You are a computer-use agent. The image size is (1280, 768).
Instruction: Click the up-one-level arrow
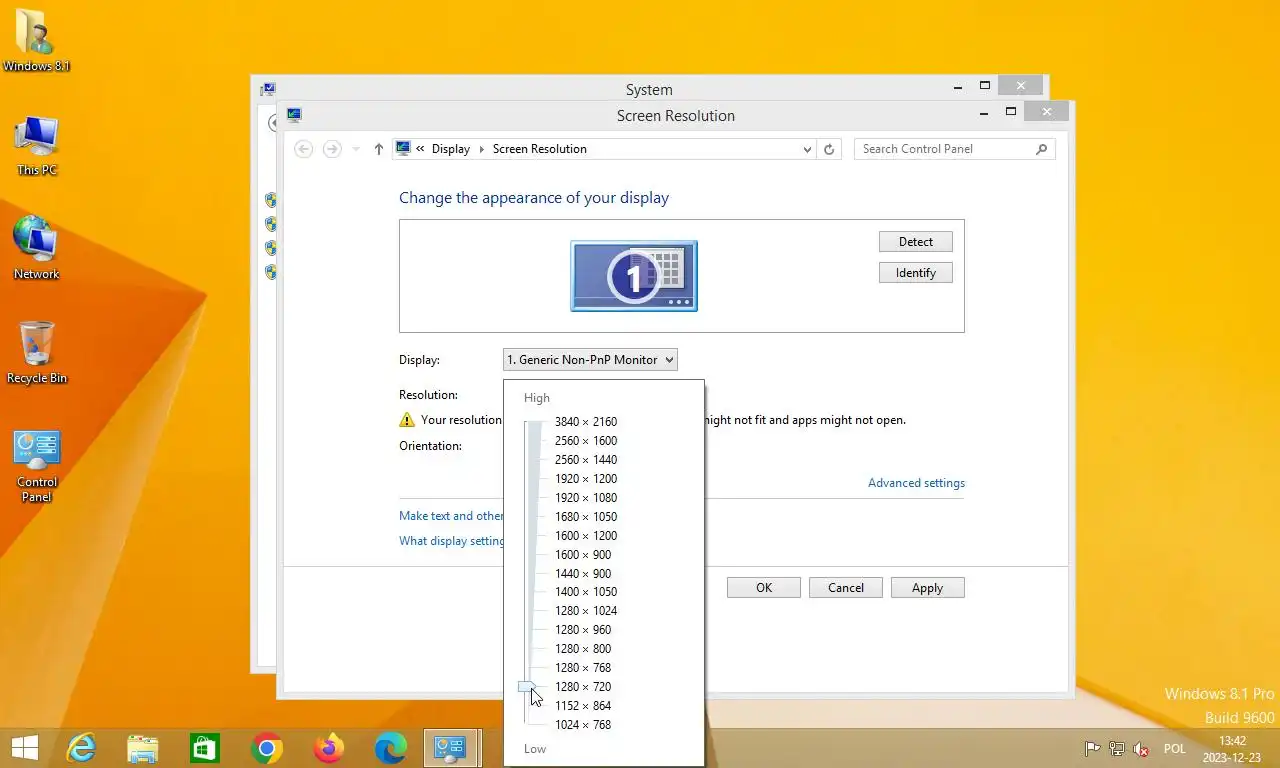(x=378, y=149)
